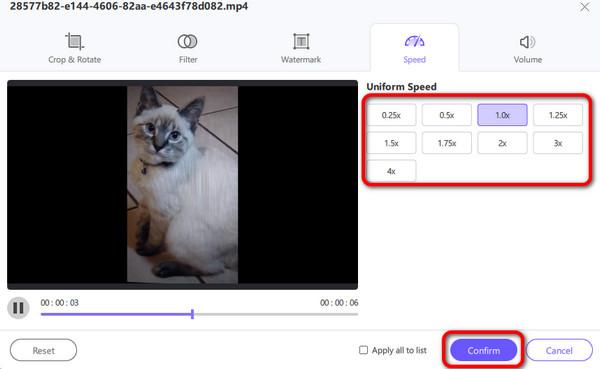Click the speaker volume icon
The image size is (600, 369).
[527, 42]
